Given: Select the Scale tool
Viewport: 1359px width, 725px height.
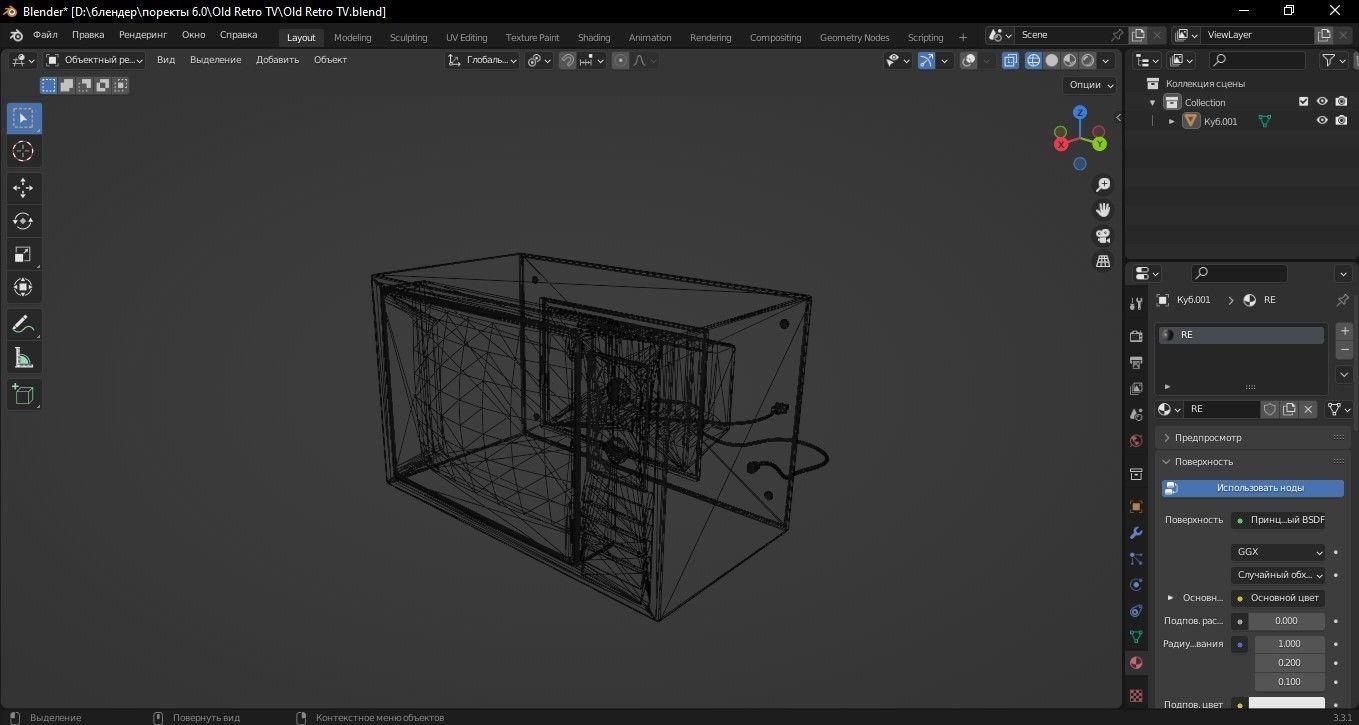Looking at the screenshot, I should tap(23, 254).
